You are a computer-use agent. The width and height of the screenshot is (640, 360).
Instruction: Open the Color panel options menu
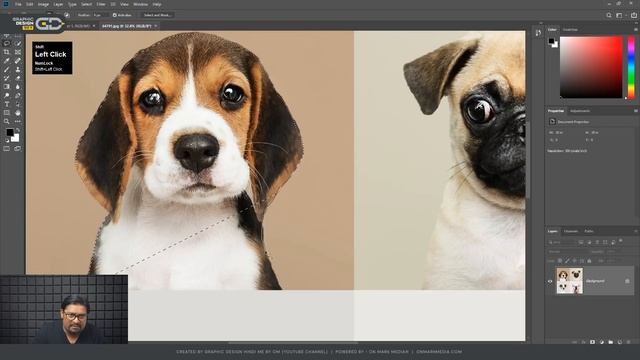tap(636, 29)
